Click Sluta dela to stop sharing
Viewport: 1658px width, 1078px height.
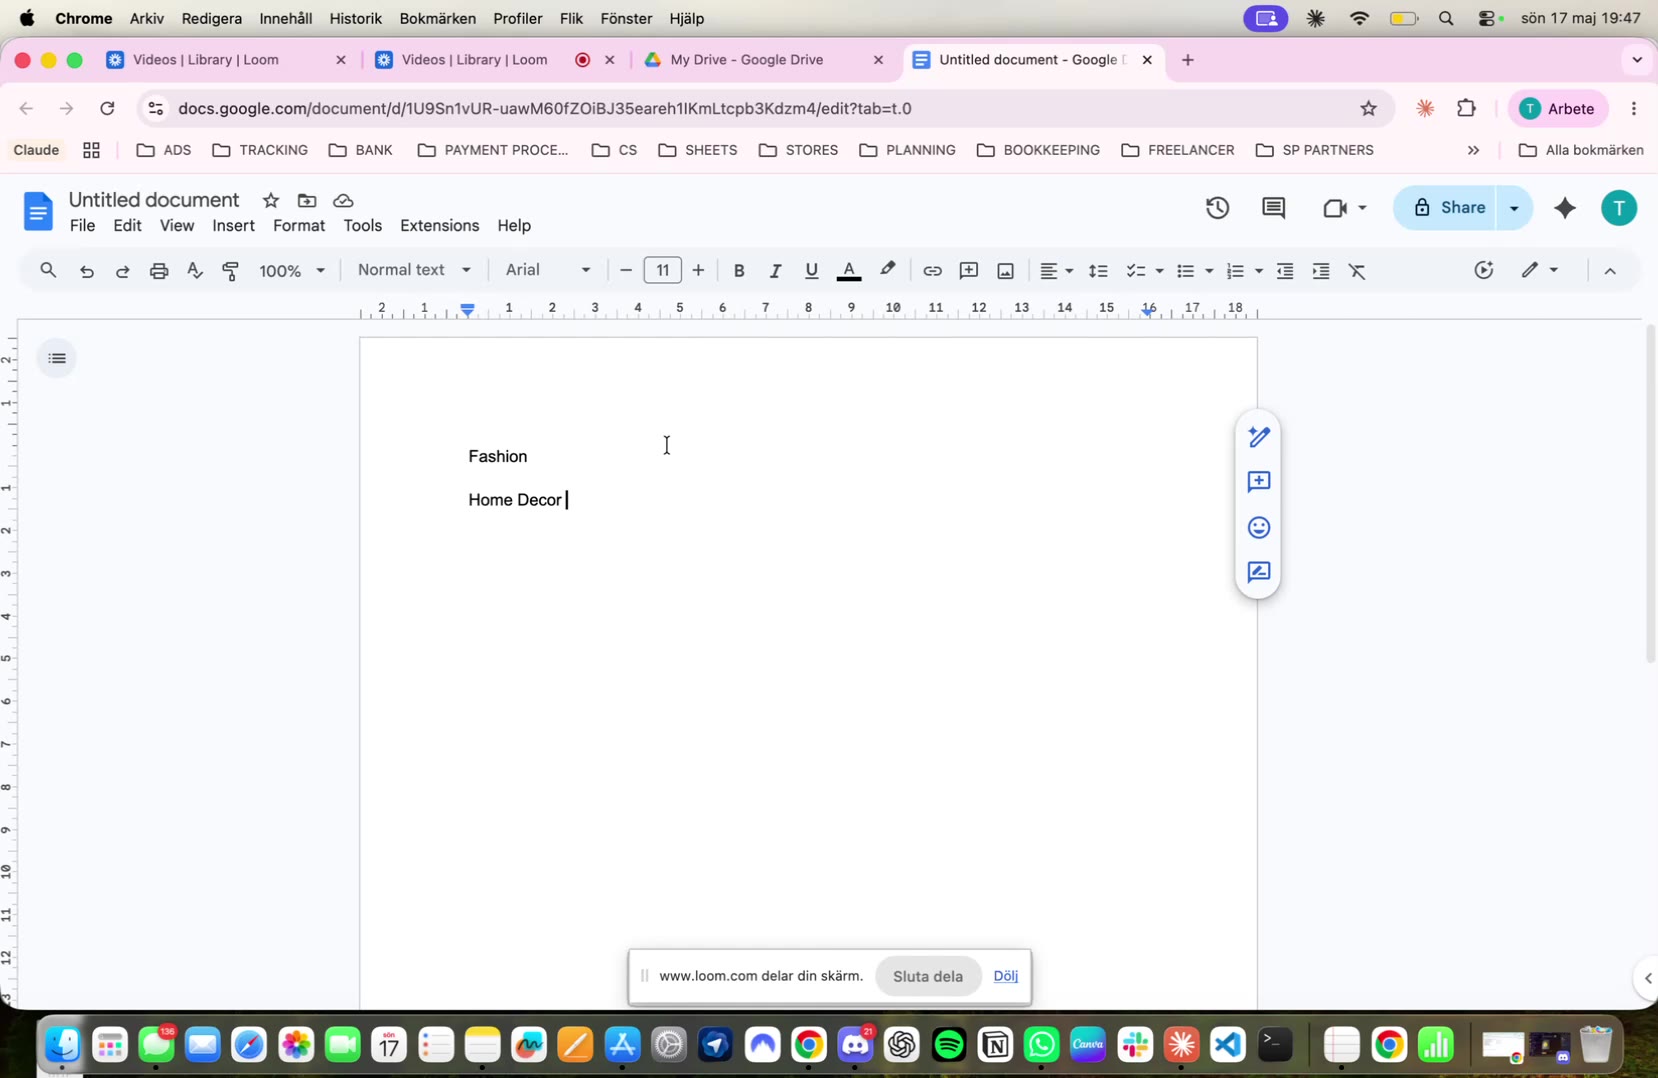(x=928, y=976)
